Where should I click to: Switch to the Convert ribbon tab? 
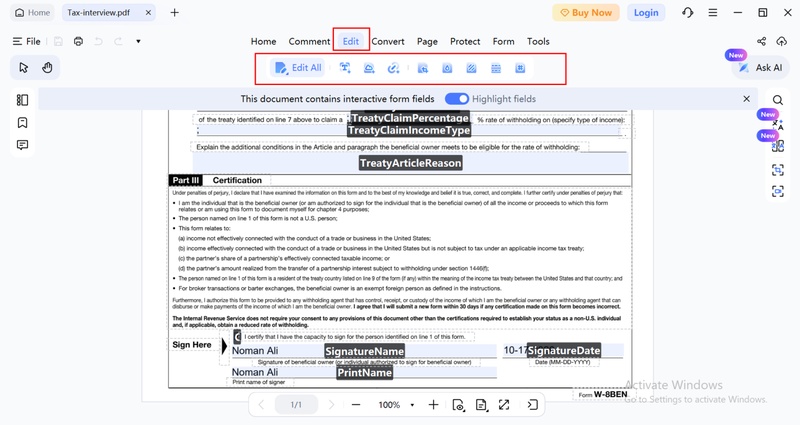[388, 41]
